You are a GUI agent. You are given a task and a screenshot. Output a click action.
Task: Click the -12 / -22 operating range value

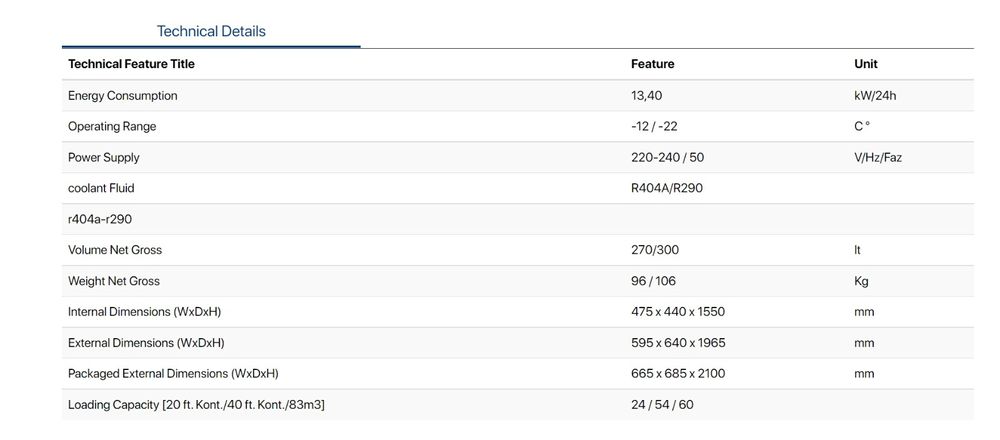654,127
